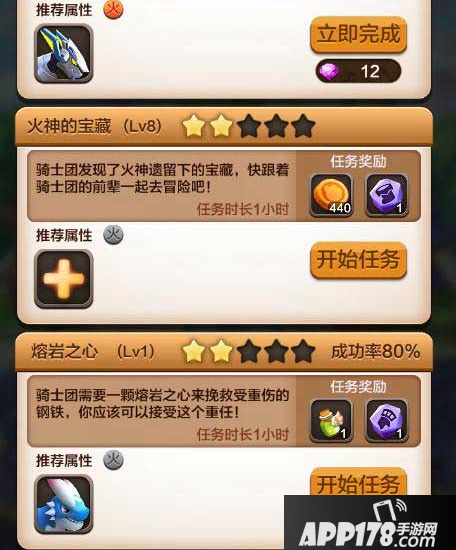Viewport: 456px width, 550px height.
Task: Click the purple rune reward in 火神的宝藏
Action: (x=387, y=195)
